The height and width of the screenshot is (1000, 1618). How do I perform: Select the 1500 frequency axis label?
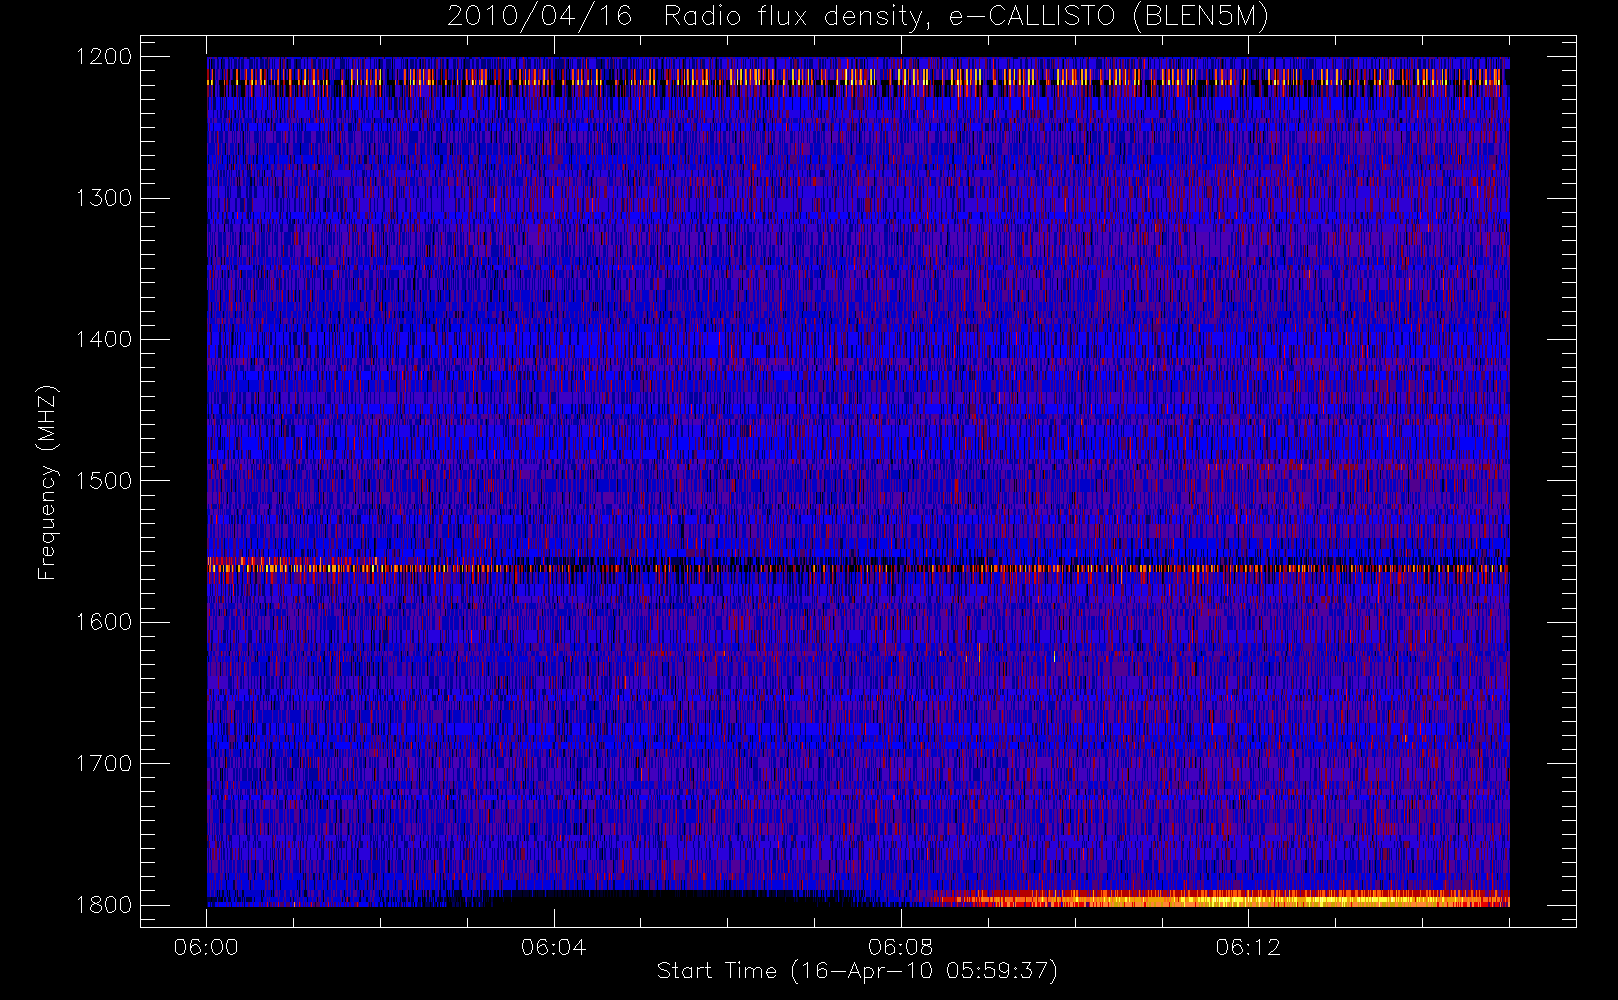click(104, 481)
